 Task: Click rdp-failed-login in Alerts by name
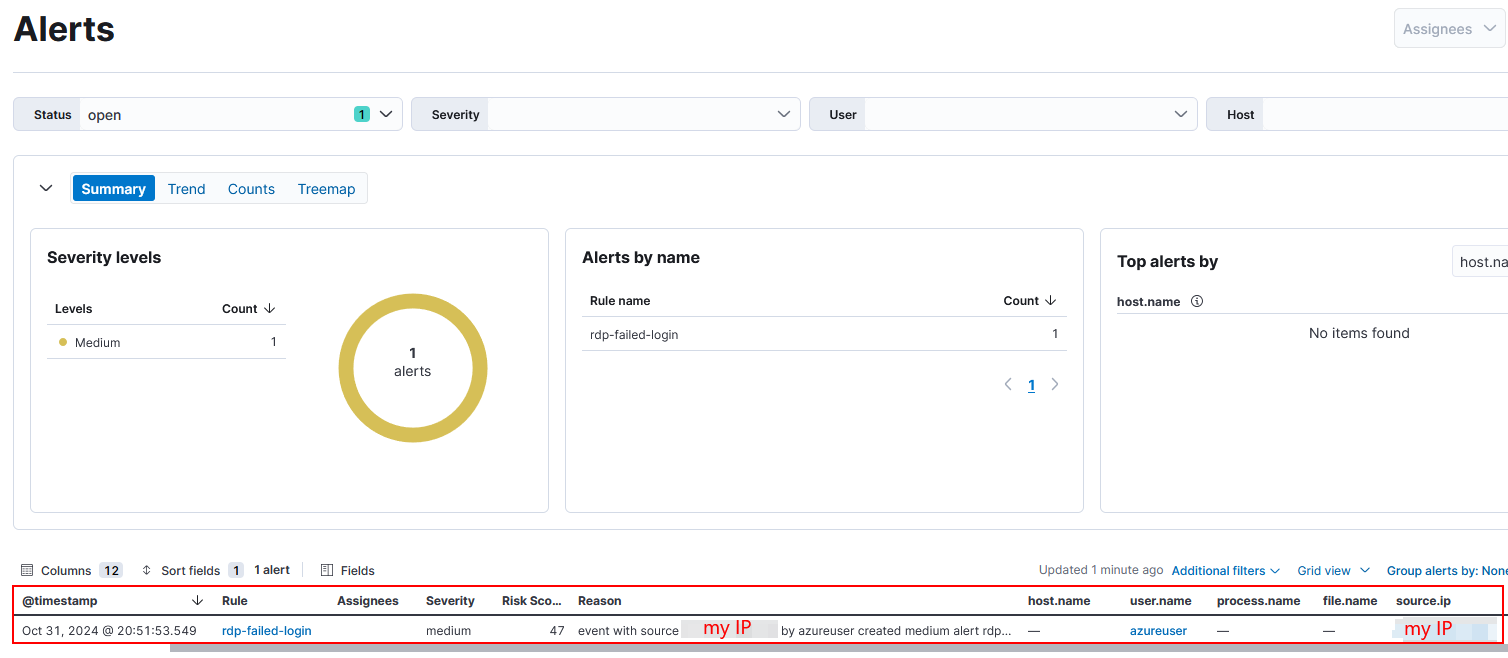[634, 334]
